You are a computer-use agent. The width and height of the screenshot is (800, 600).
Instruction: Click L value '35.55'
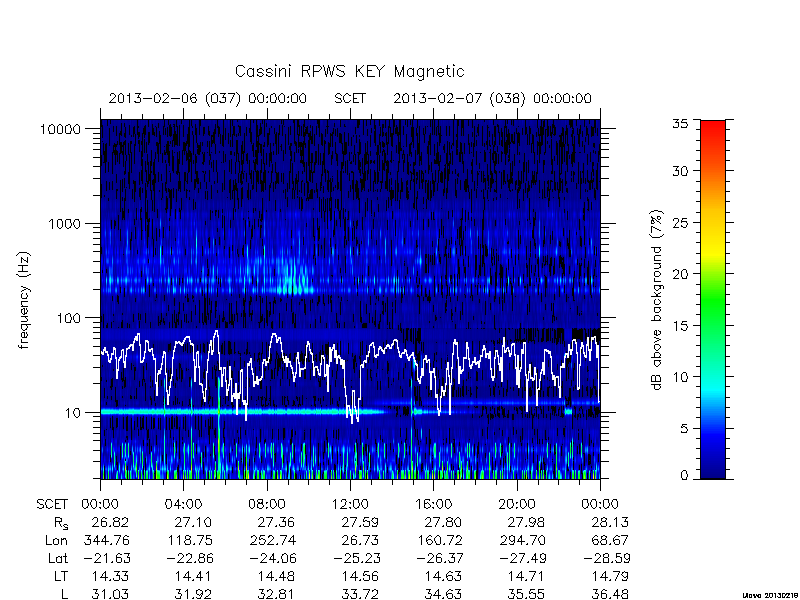526,594
